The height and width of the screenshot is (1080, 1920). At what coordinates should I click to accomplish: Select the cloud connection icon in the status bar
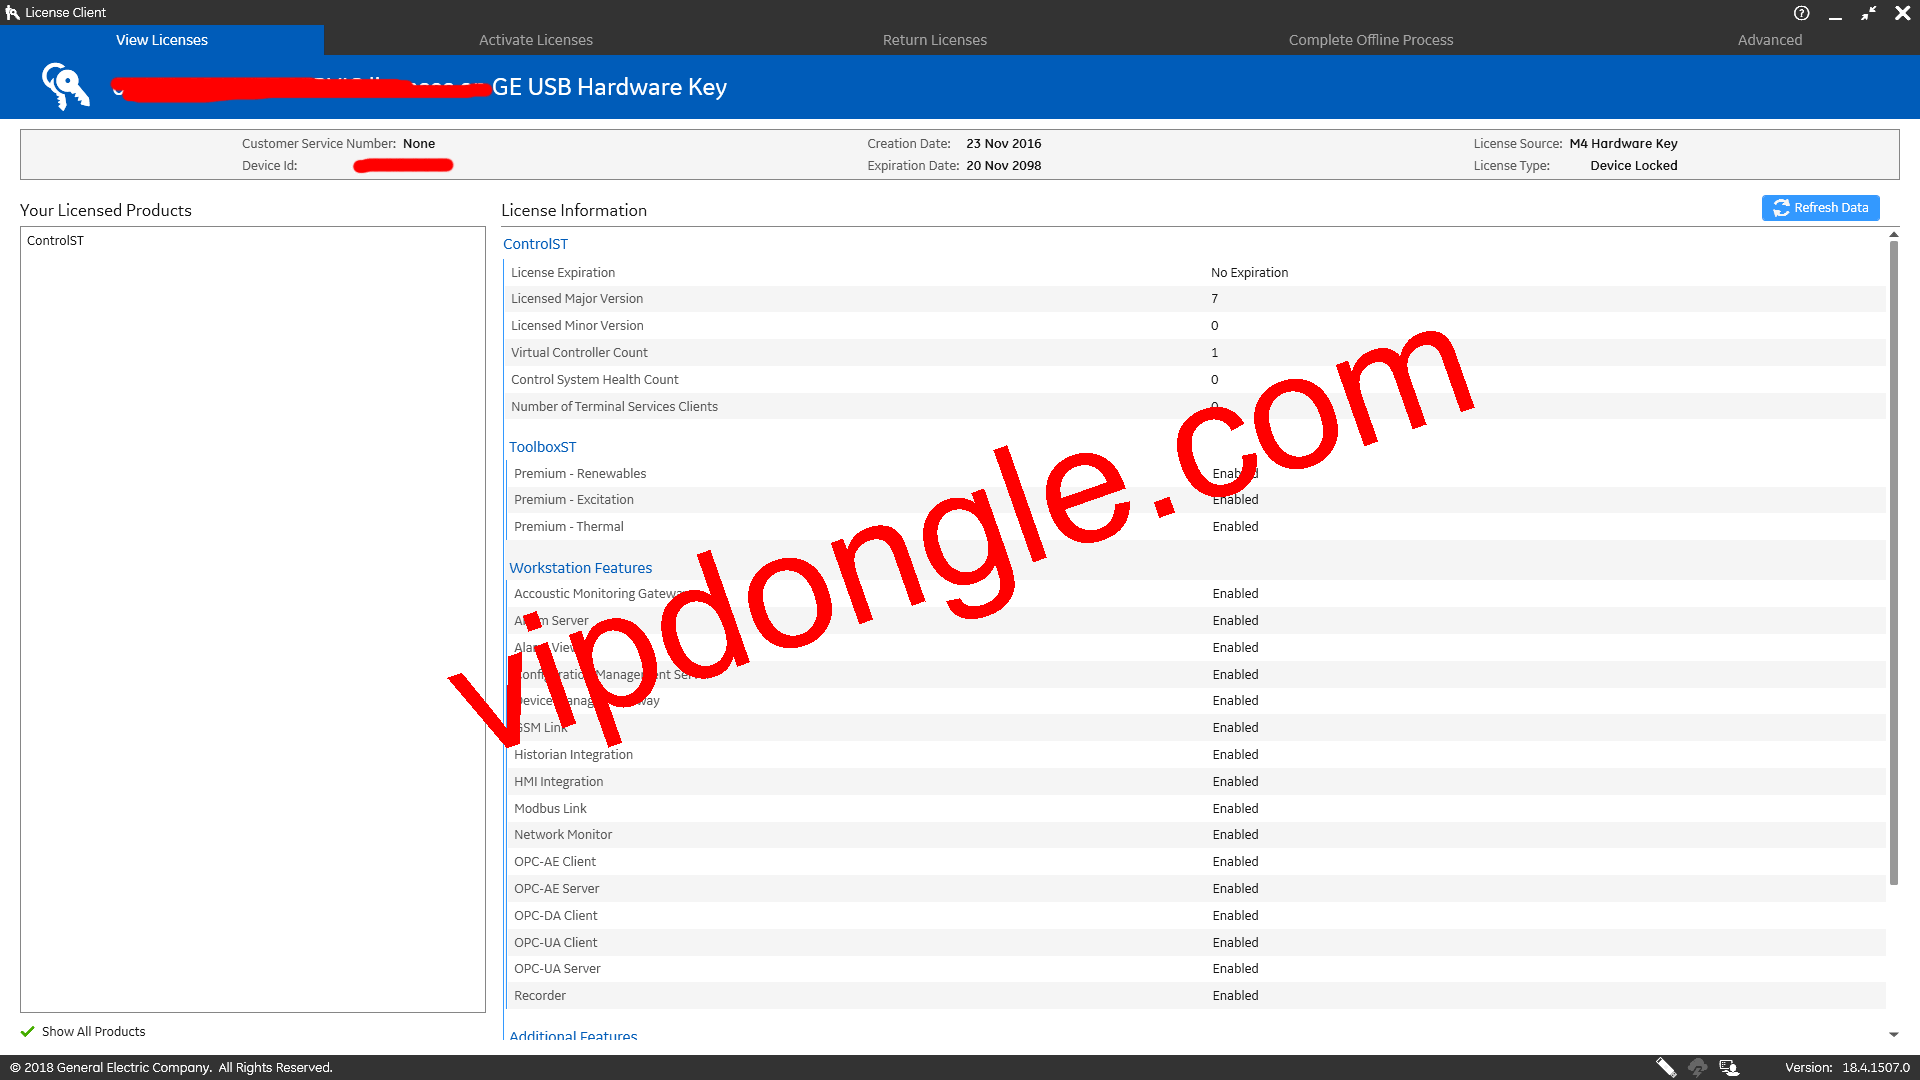[1697, 1067]
